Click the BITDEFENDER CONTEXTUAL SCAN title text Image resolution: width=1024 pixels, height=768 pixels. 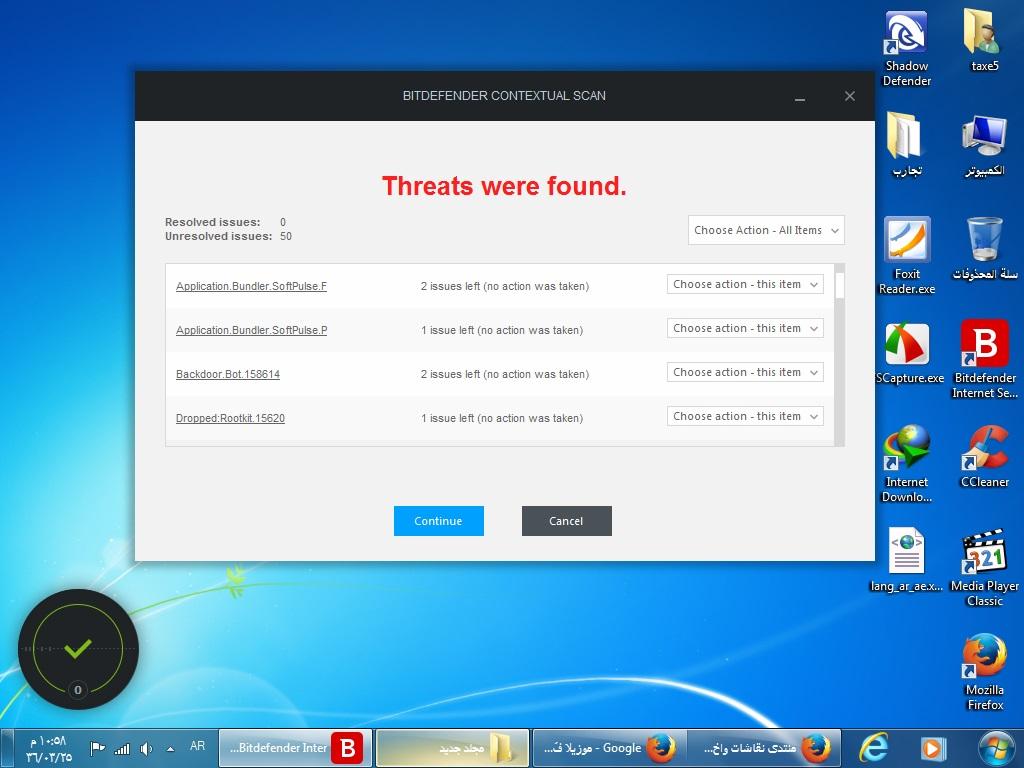click(504, 96)
